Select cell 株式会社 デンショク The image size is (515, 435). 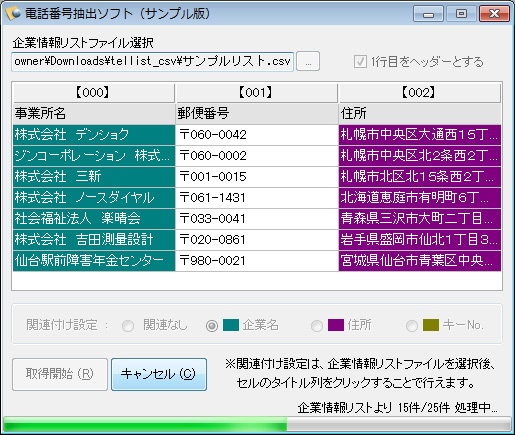pyautogui.click(x=94, y=135)
